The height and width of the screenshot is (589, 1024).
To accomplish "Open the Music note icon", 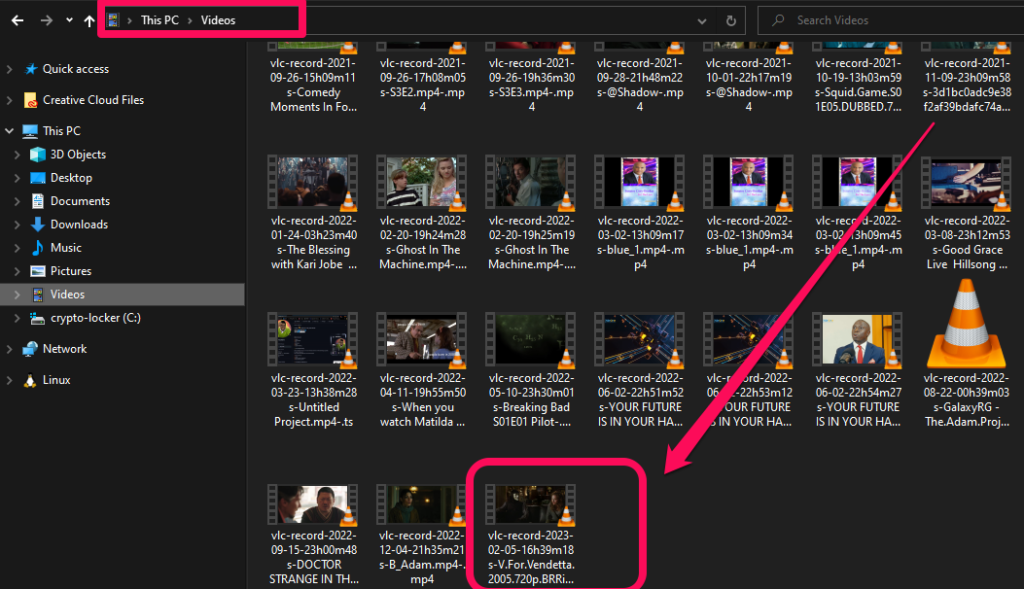I will [38, 247].
